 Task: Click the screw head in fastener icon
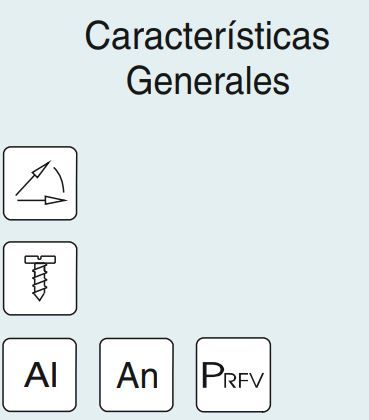click(40, 259)
